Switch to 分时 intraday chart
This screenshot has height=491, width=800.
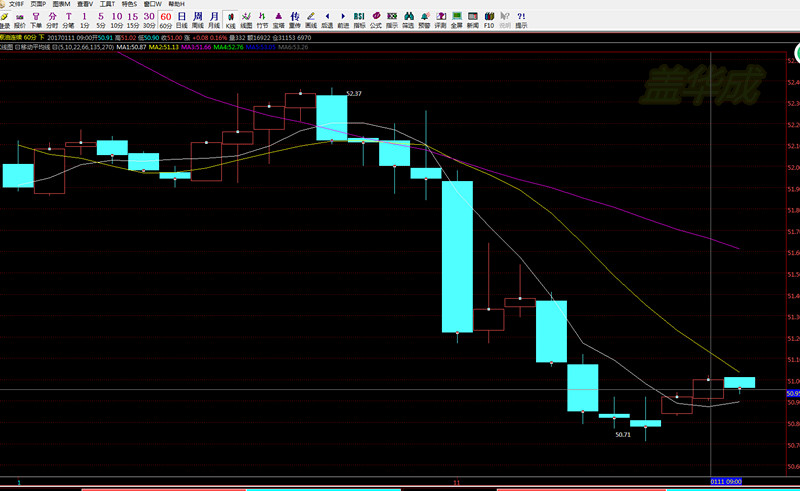tap(52, 20)
